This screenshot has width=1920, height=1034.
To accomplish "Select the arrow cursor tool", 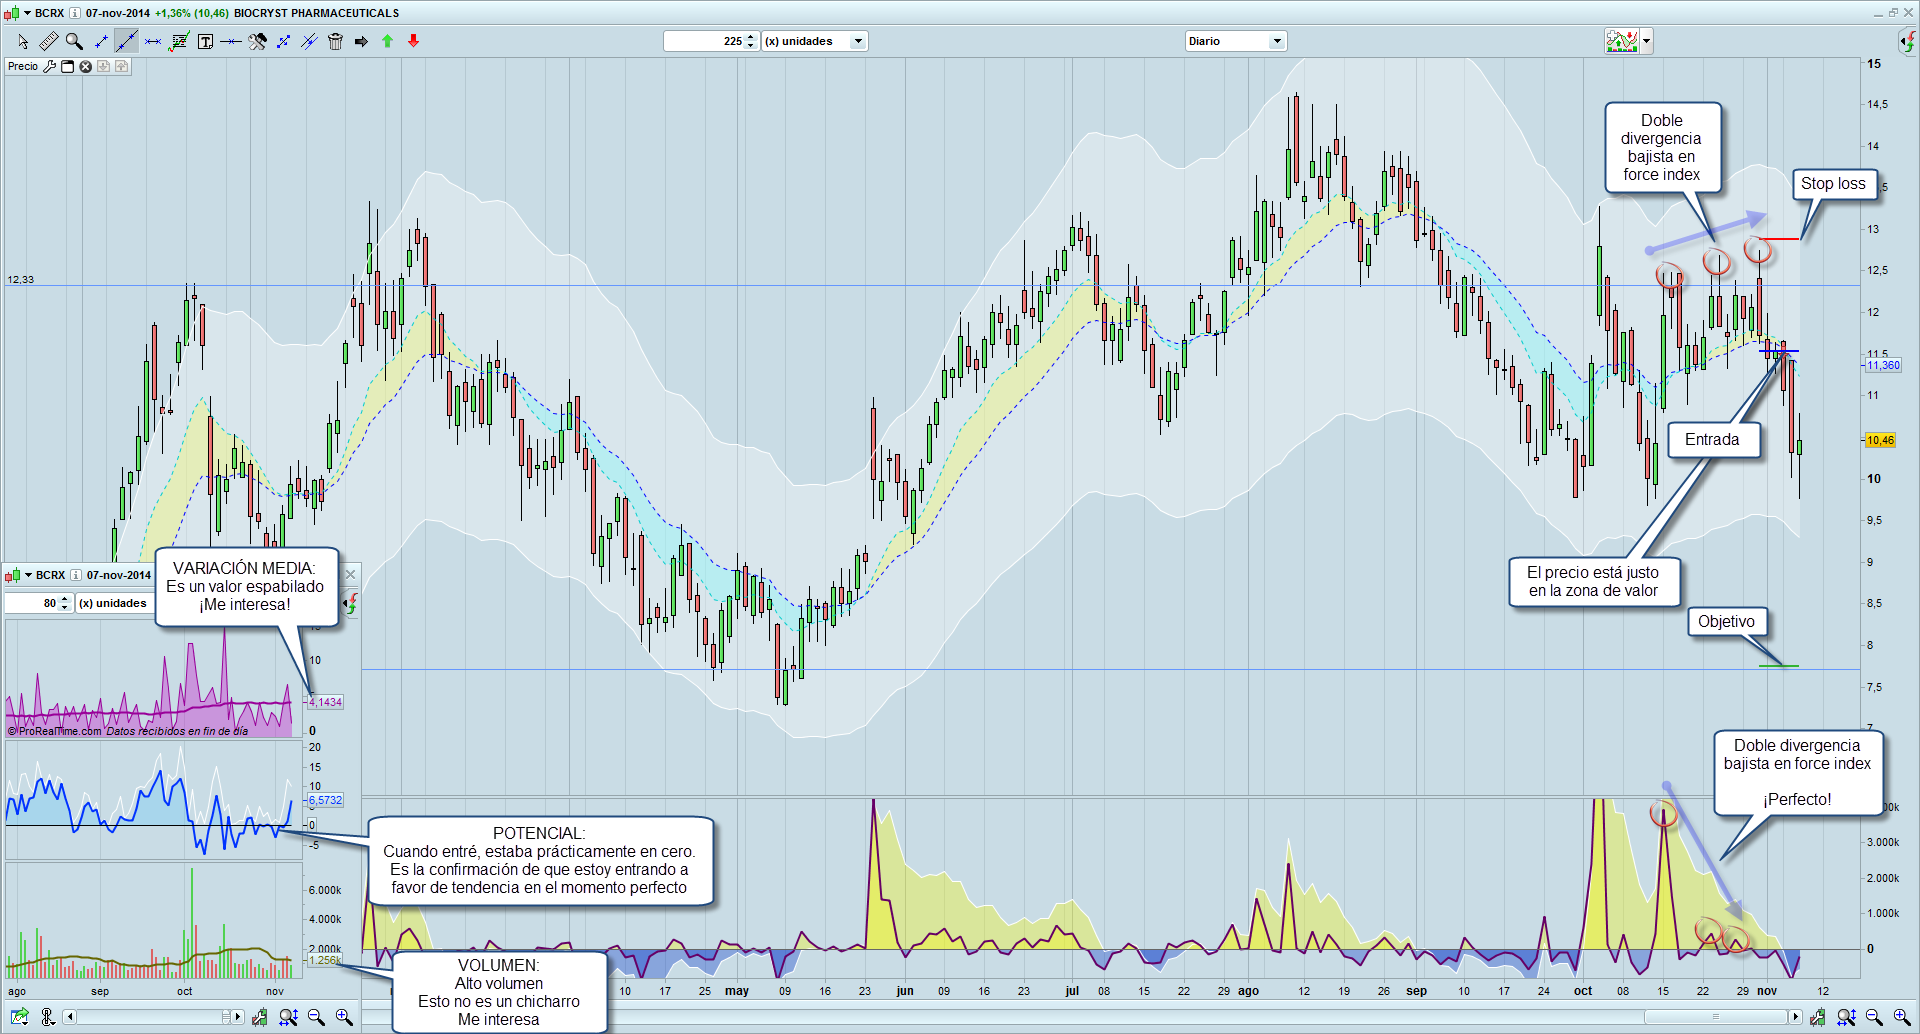I will pos(23,41).
